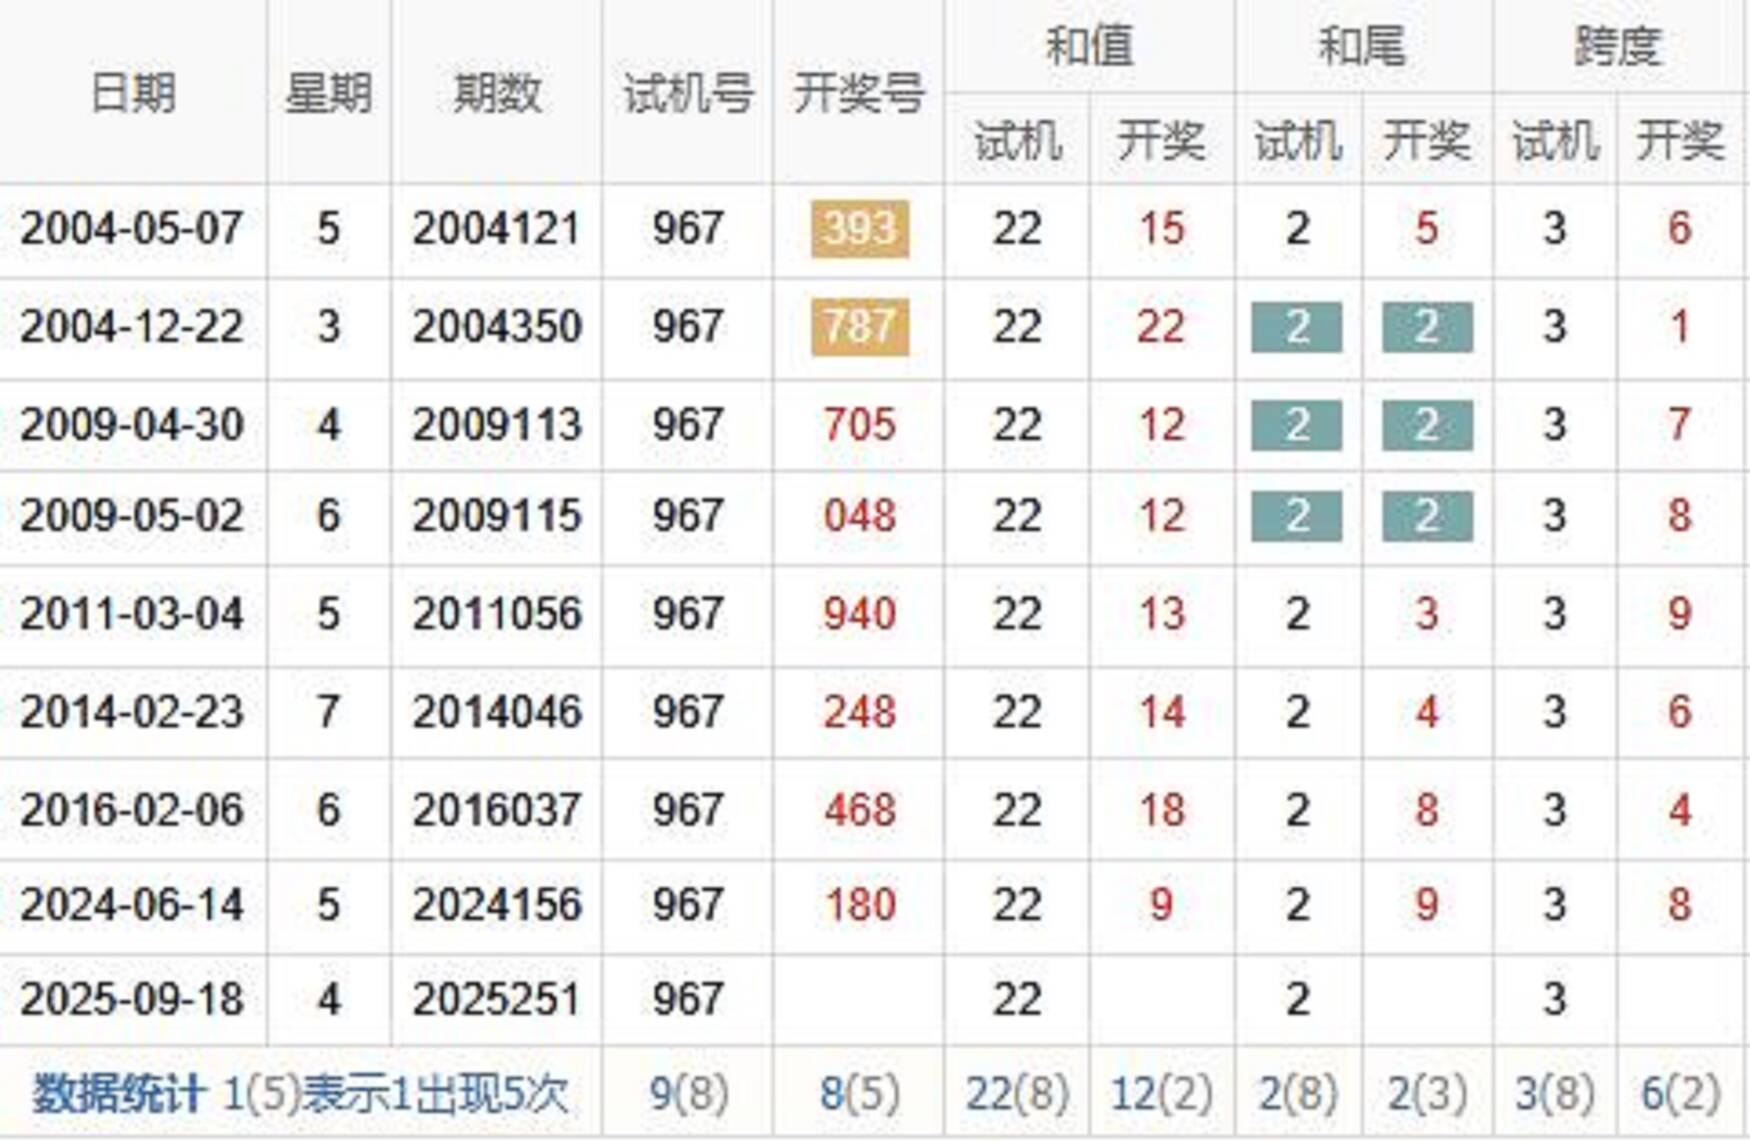Select the 期数 column header
The width and height of the screenshot is (1750, 1142).
[x=497, y=93]
